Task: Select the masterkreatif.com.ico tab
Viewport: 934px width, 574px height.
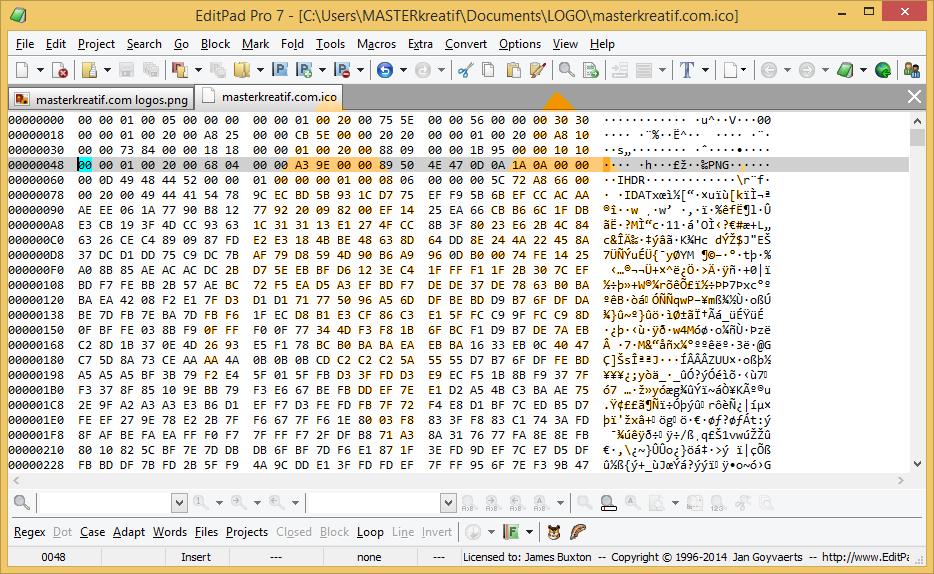Action: click(x=269, y=97)
